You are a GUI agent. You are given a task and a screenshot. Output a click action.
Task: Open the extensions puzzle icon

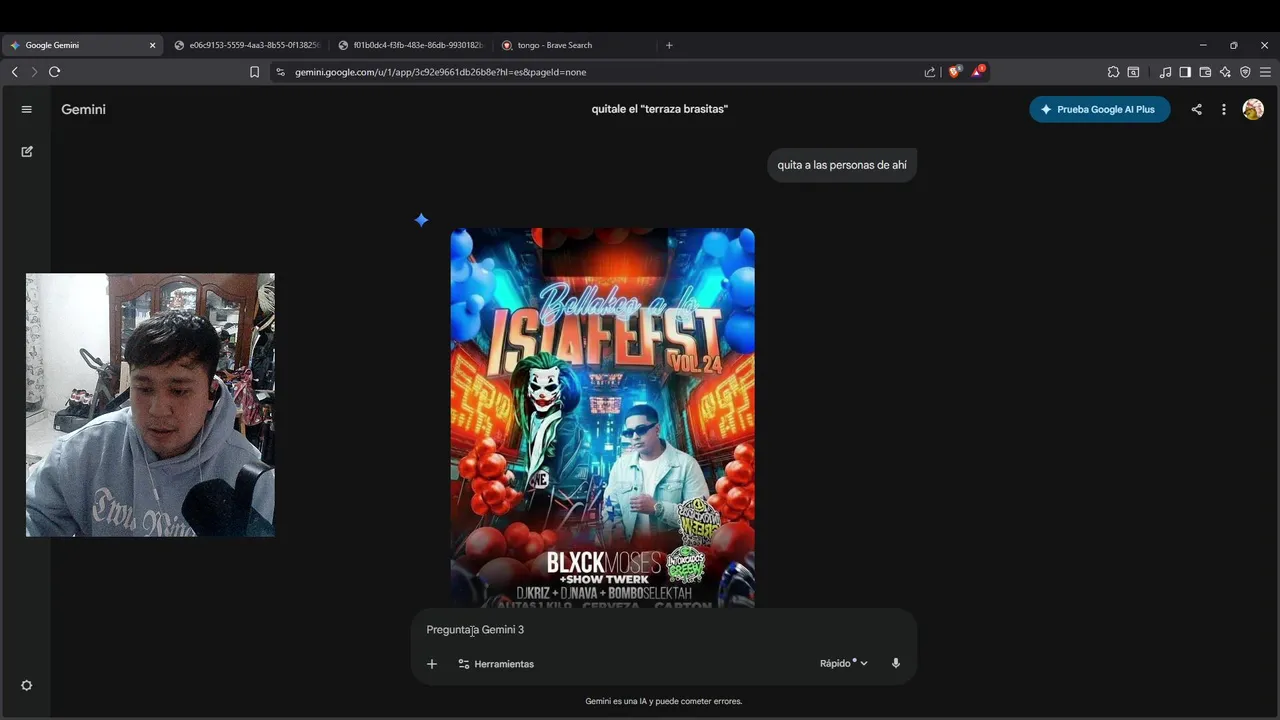tap(1113, 72)
